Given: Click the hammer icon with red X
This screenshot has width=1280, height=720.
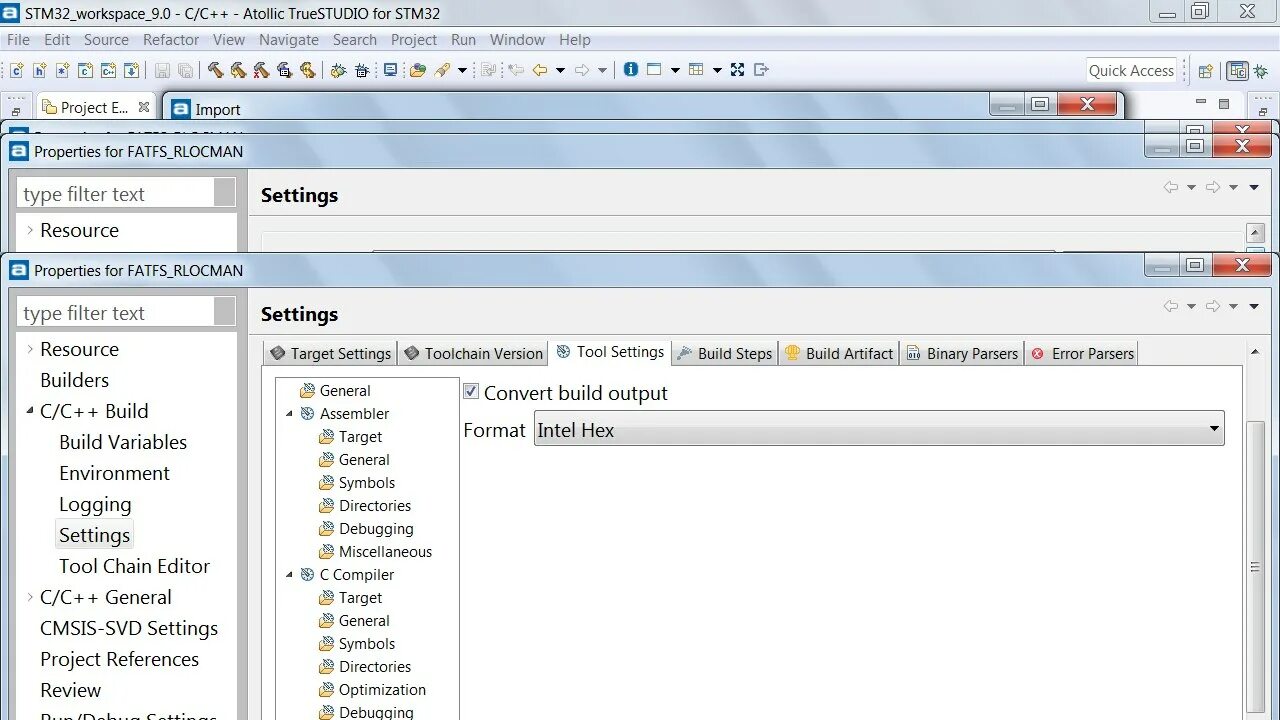Looking at the screenshot, I should pos(261,70).
